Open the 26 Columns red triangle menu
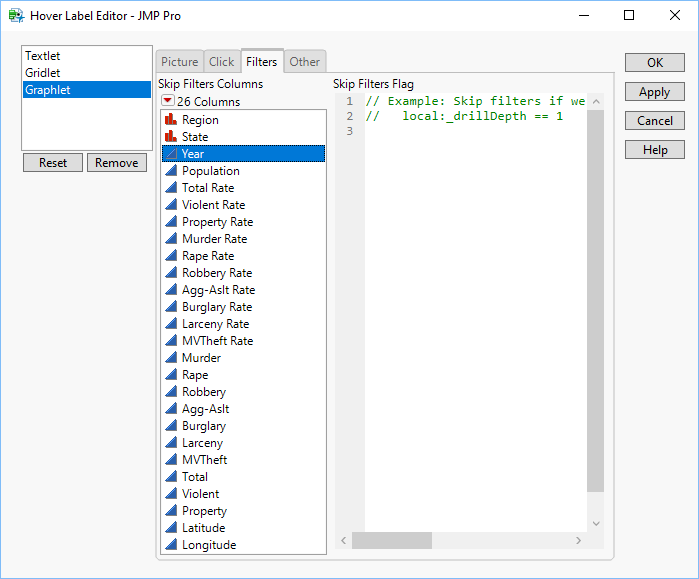The width and height of the screenshot is (699, 579). 168,102
